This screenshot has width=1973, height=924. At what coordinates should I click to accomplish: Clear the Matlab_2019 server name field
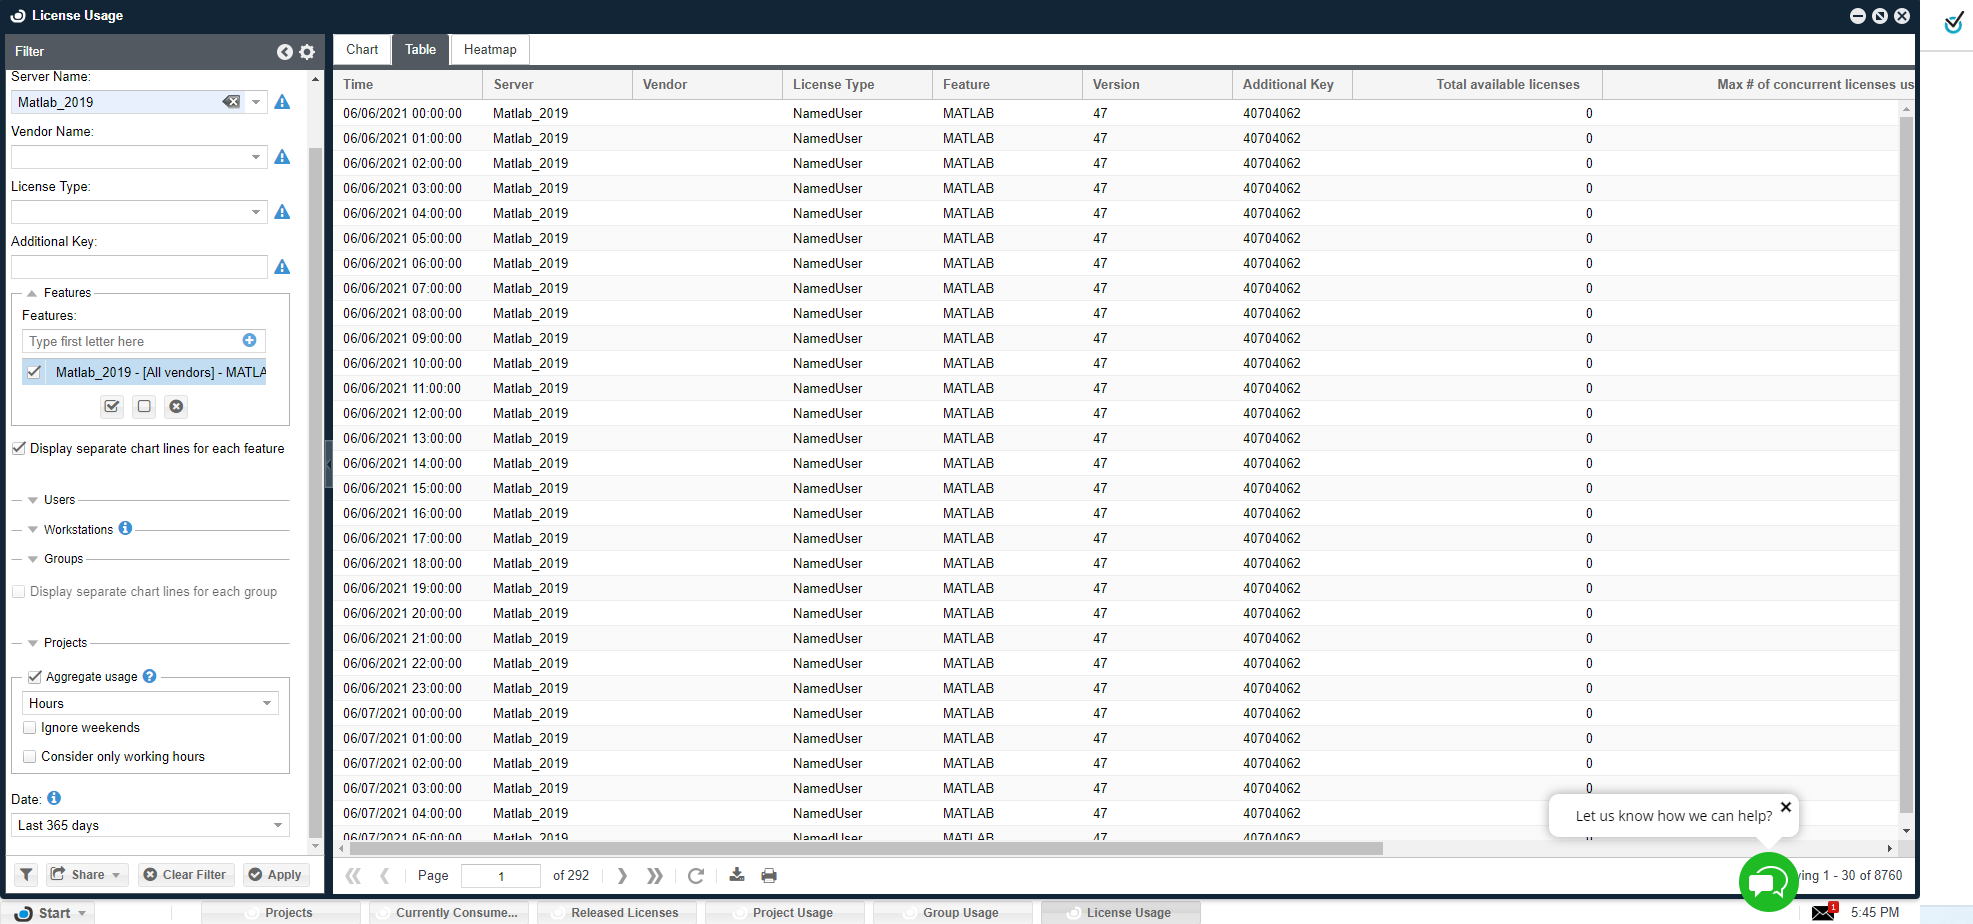tap(231, 102)
